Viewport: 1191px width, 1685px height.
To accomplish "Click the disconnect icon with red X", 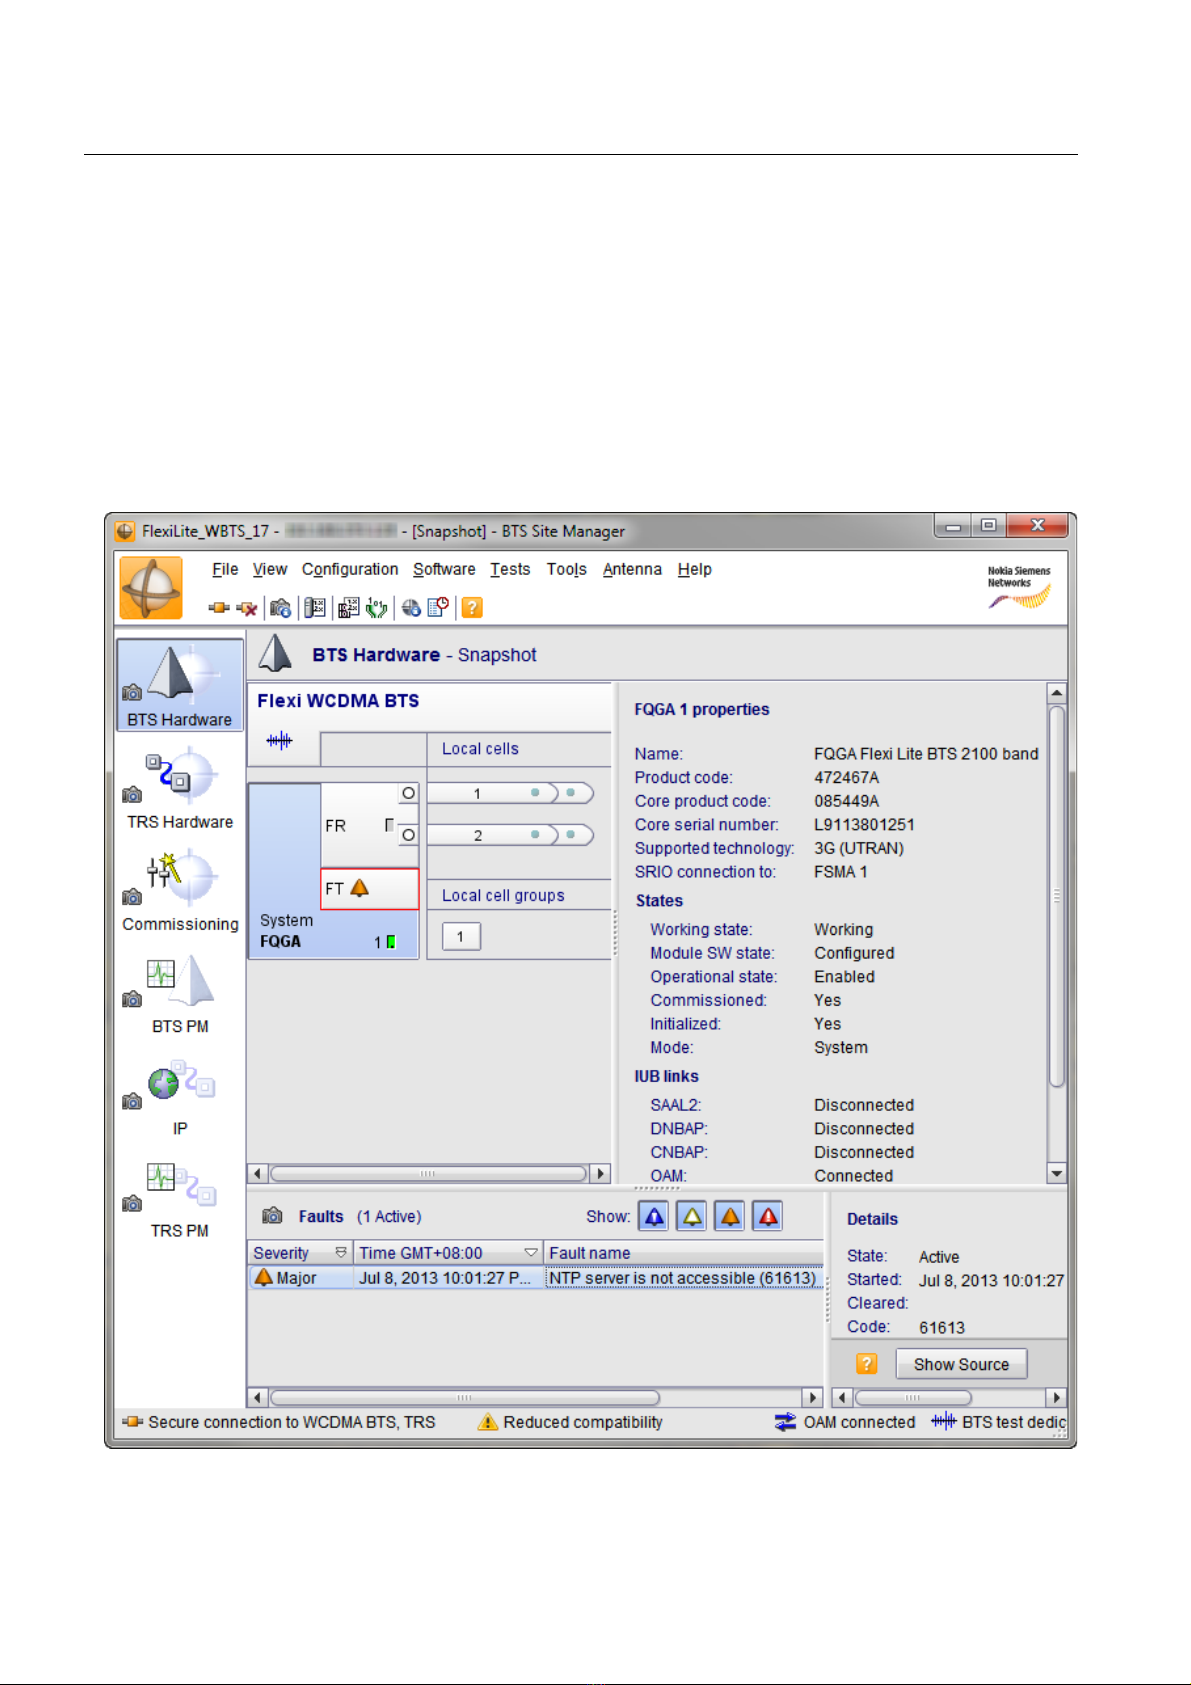I will click(x=246, y=607).
